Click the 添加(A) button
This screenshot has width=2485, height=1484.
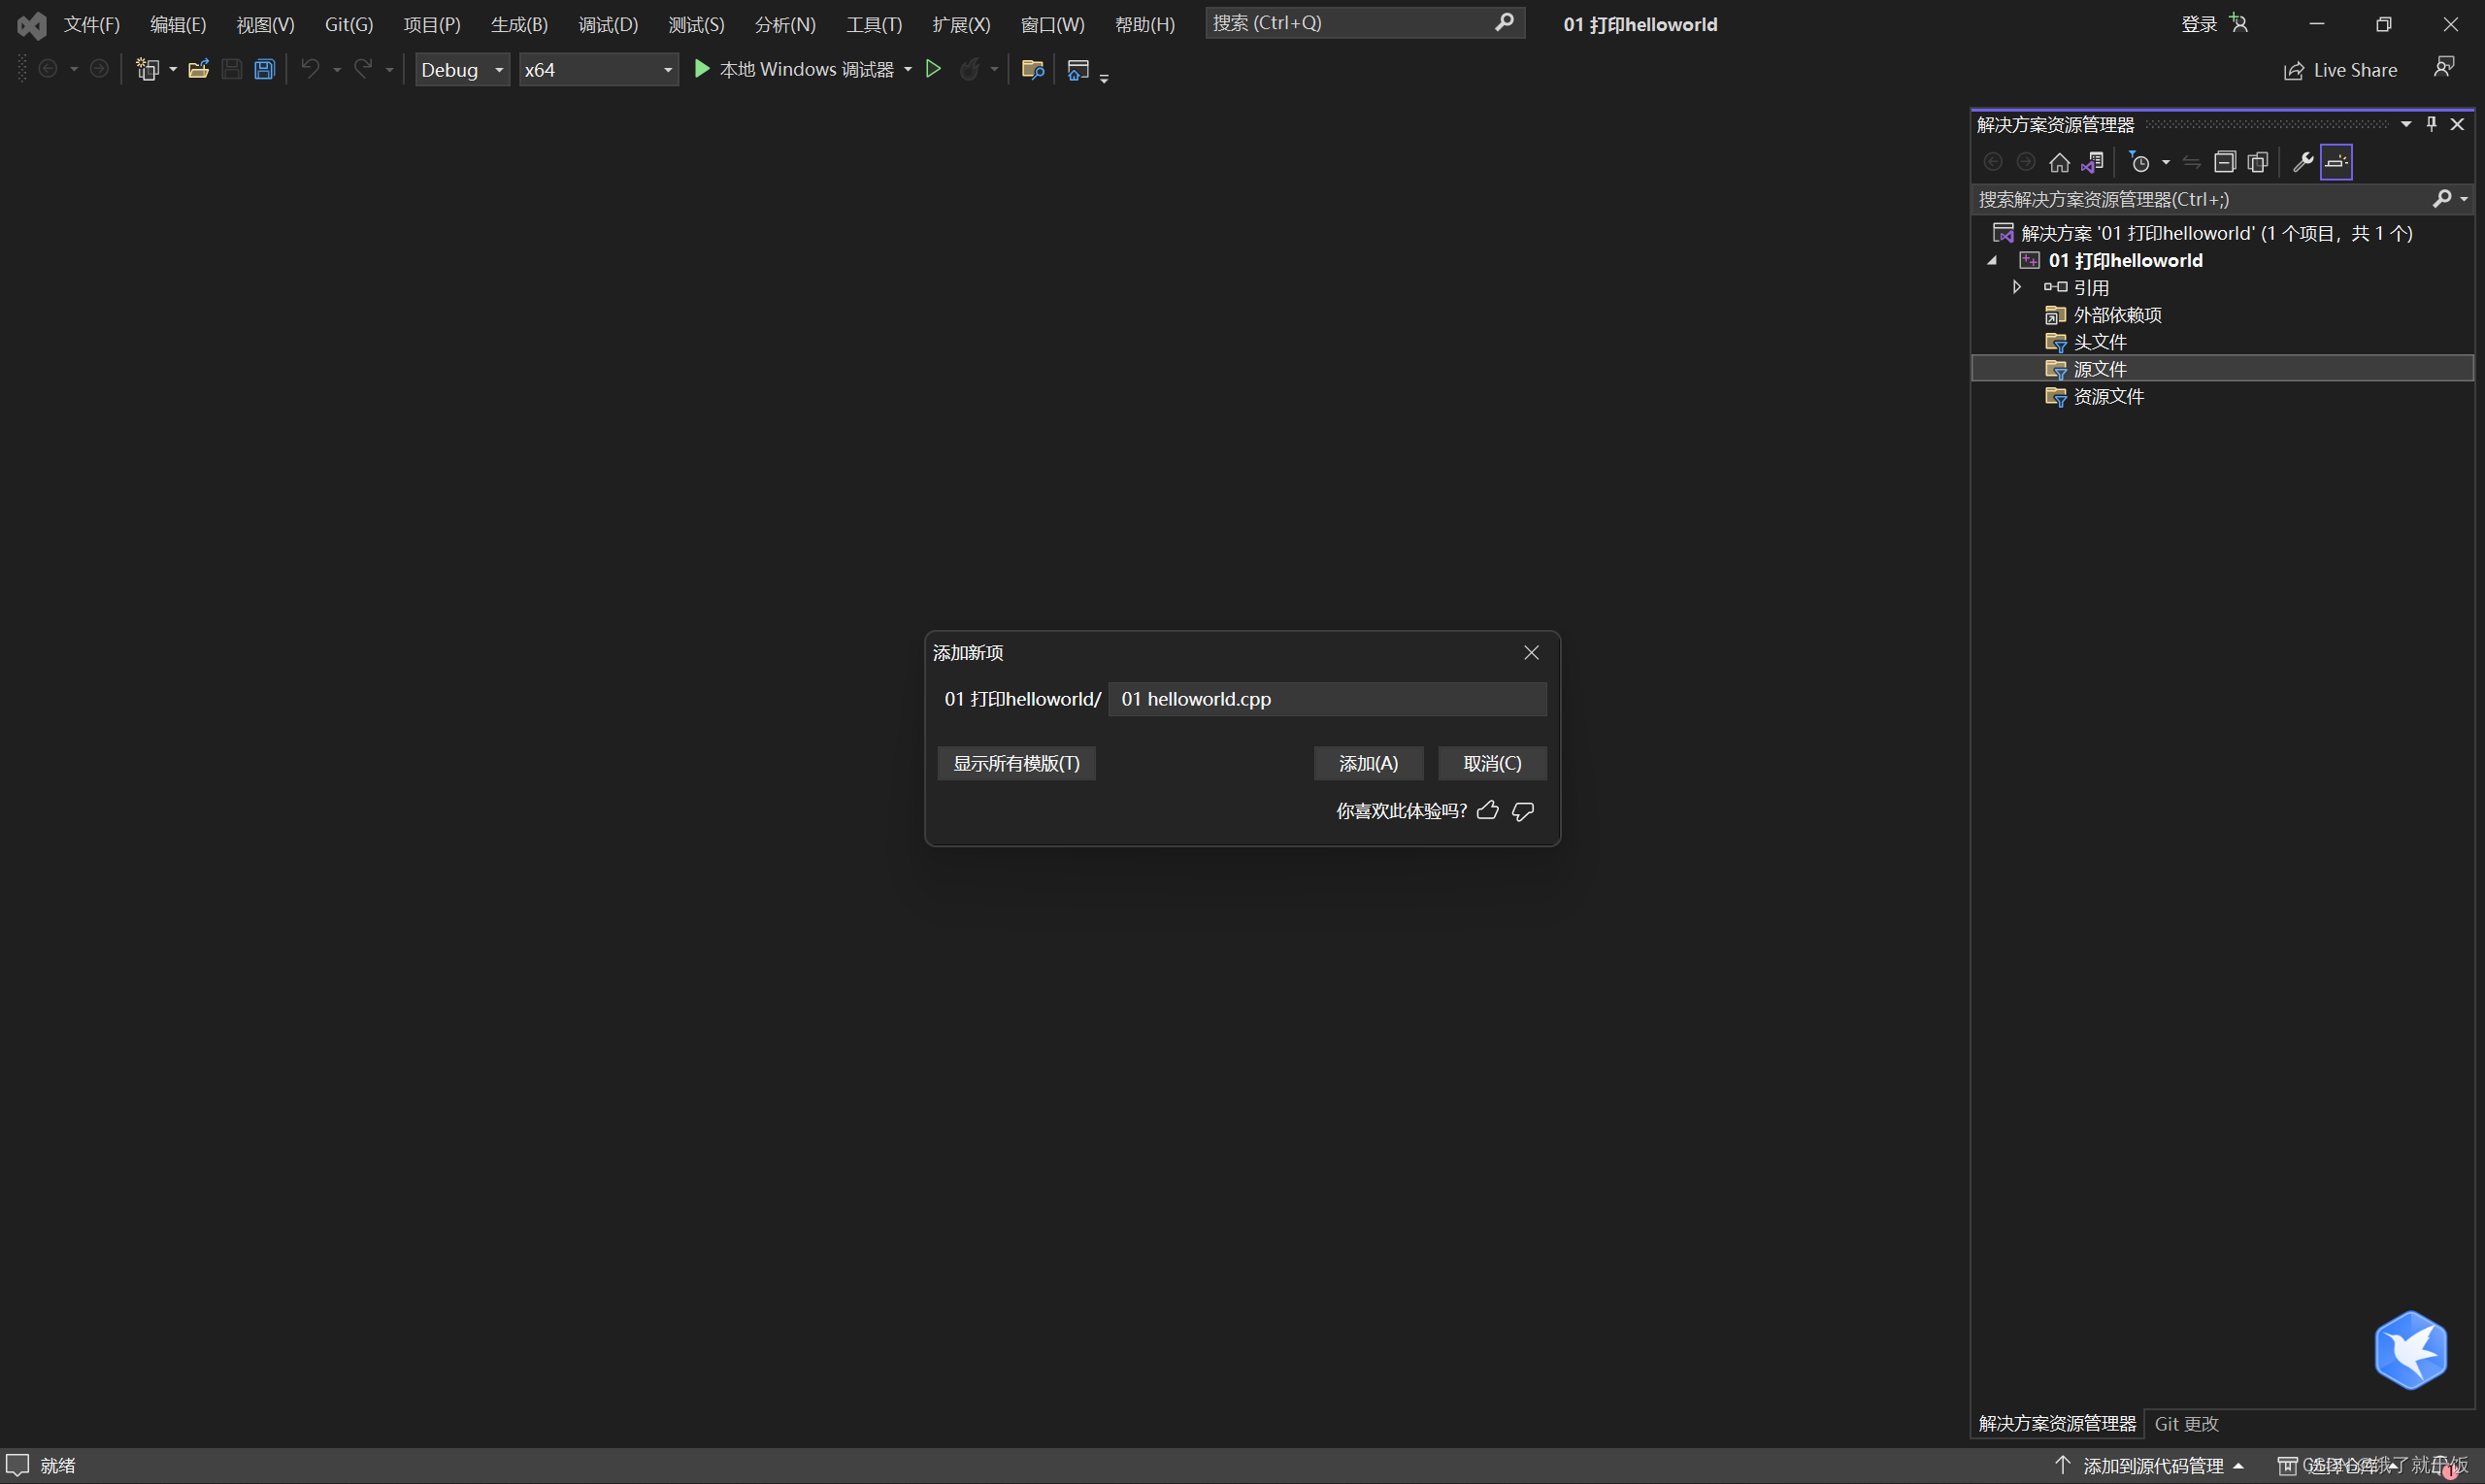[1368, 763]
